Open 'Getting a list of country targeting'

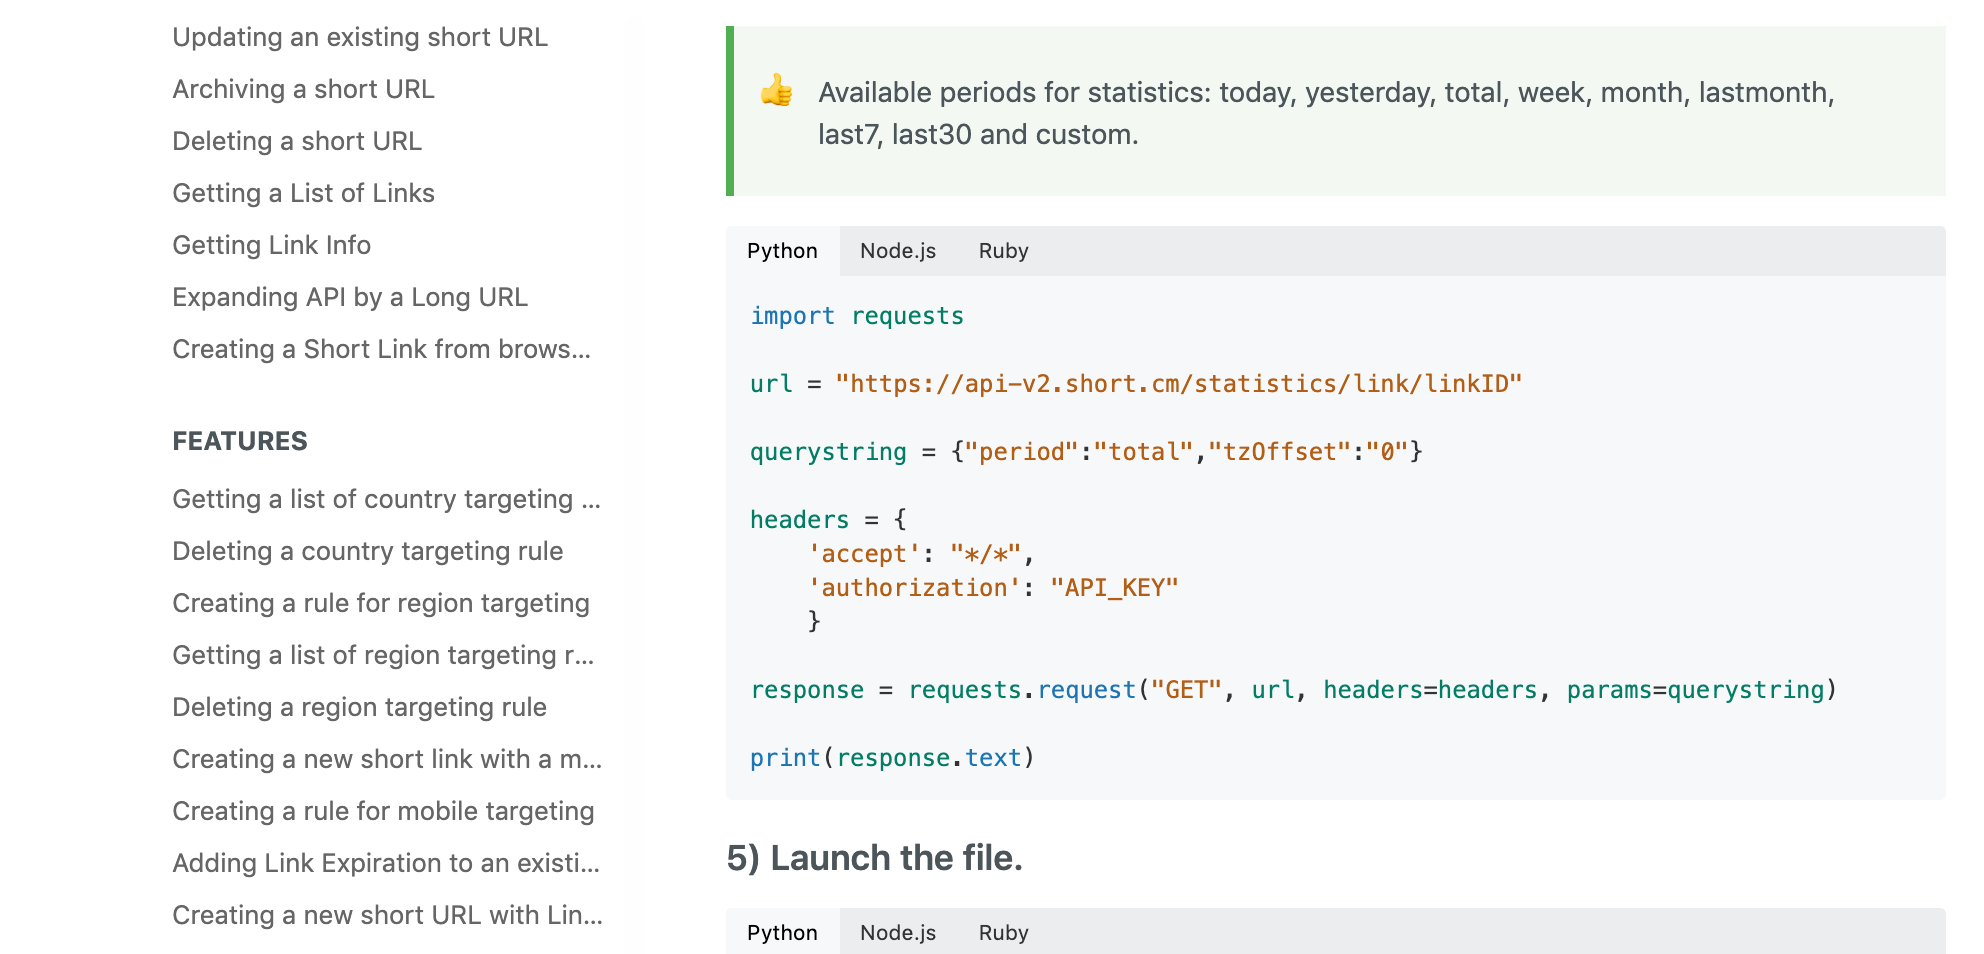point(387,499)
